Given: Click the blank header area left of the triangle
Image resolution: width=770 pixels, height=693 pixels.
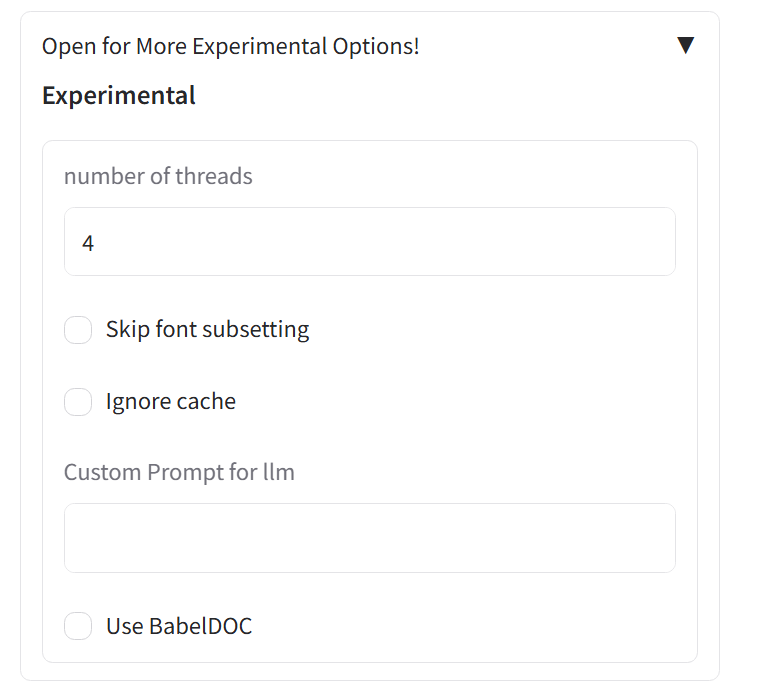Looking at the screenshot, I should click(x=550, y=46).
